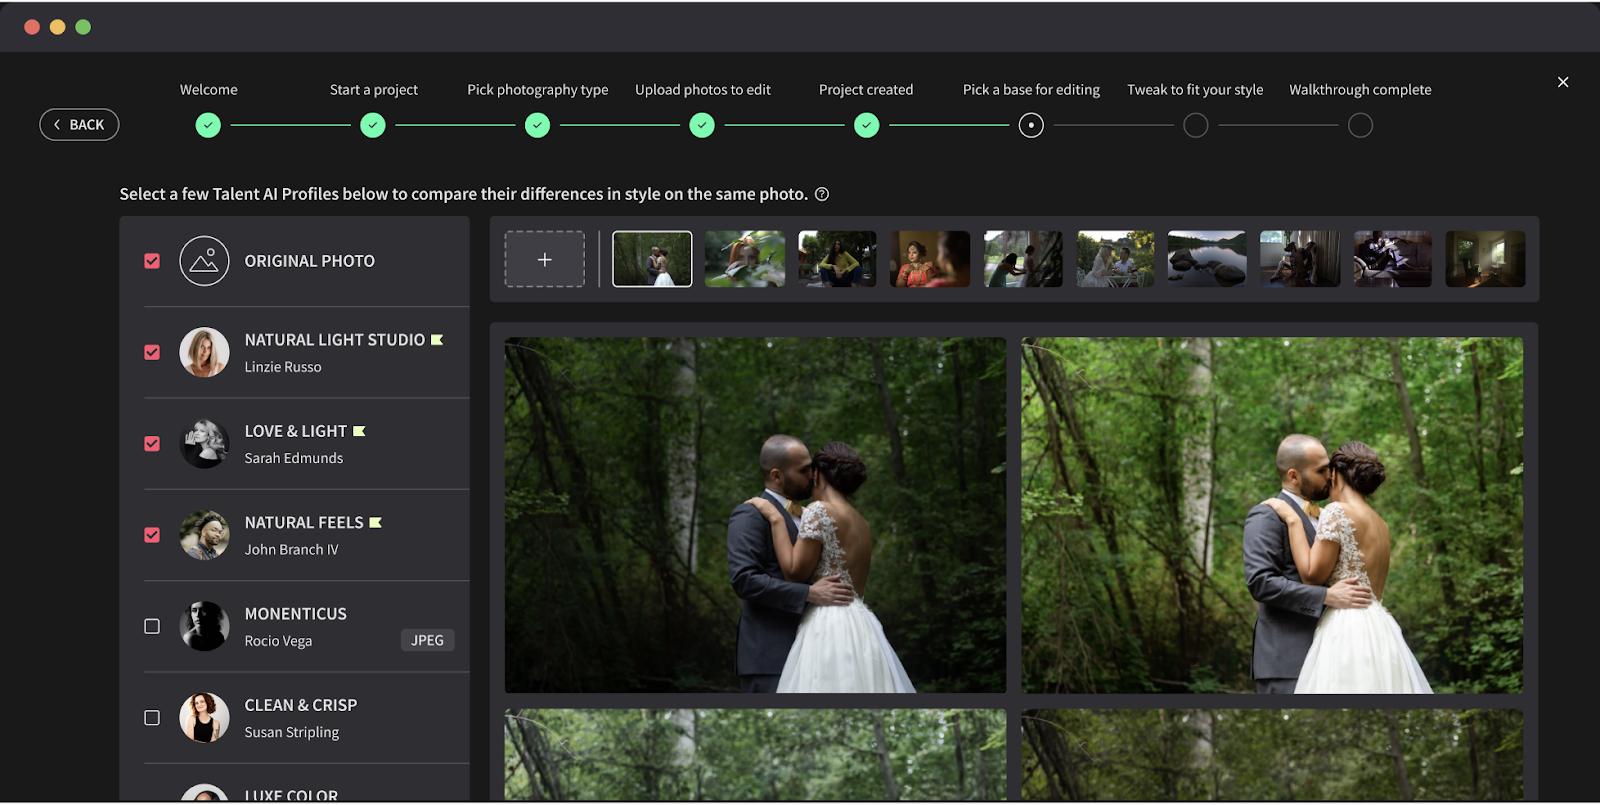Click Rocio Vega's avatar
This screenshot has width=1600, height=805.
204,626
